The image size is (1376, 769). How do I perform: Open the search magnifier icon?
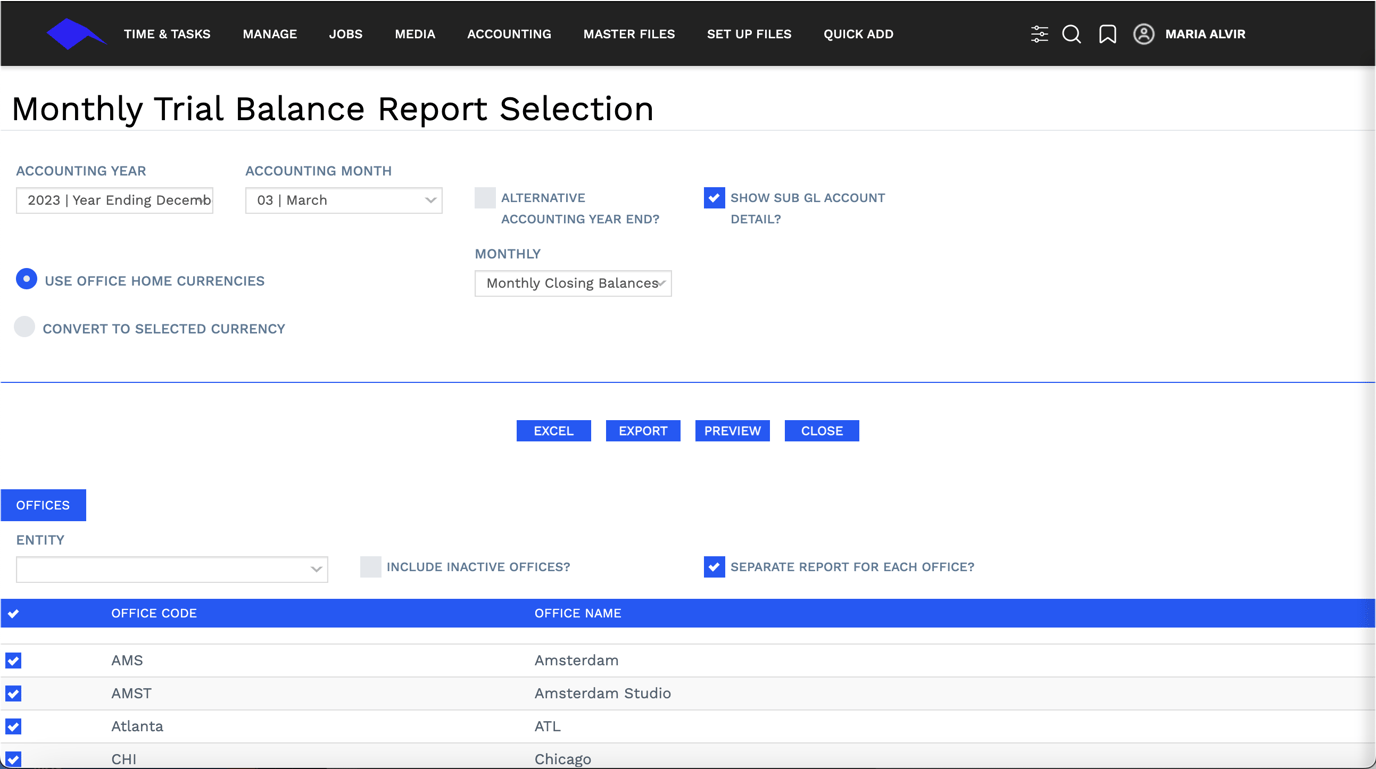1071,33
